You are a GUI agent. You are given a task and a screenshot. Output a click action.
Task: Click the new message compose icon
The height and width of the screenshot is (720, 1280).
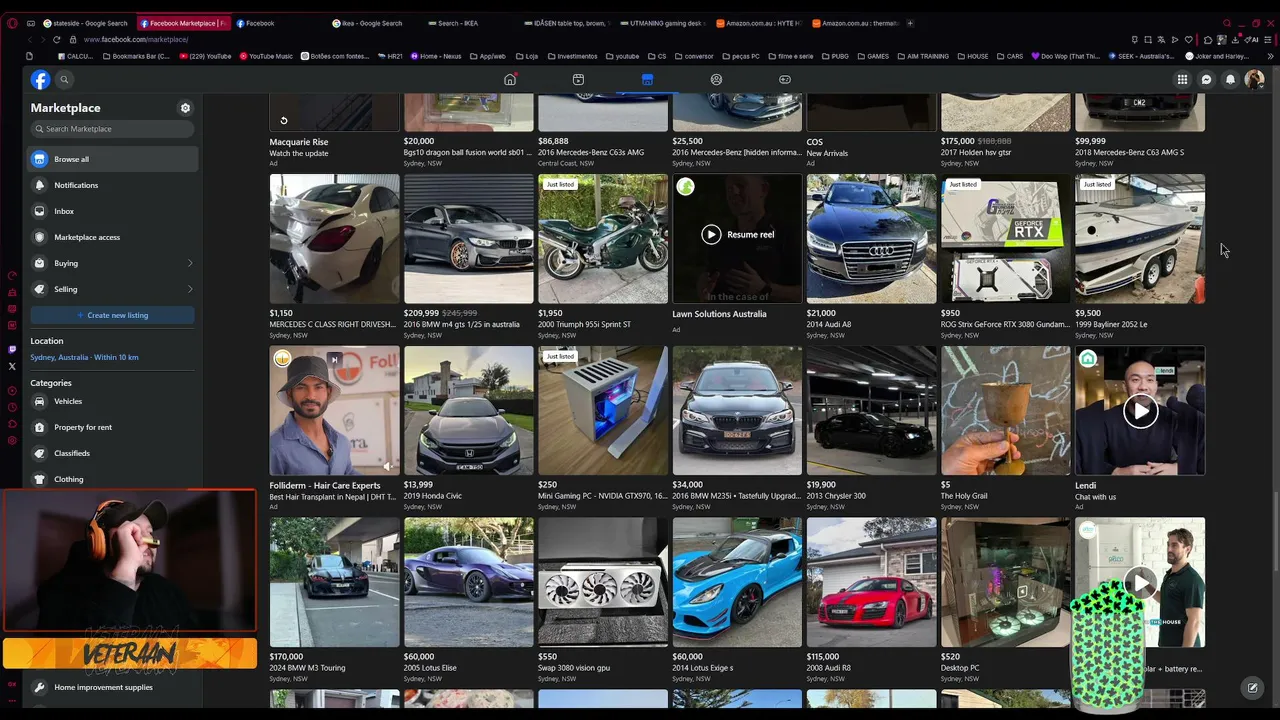point(1252,688)
